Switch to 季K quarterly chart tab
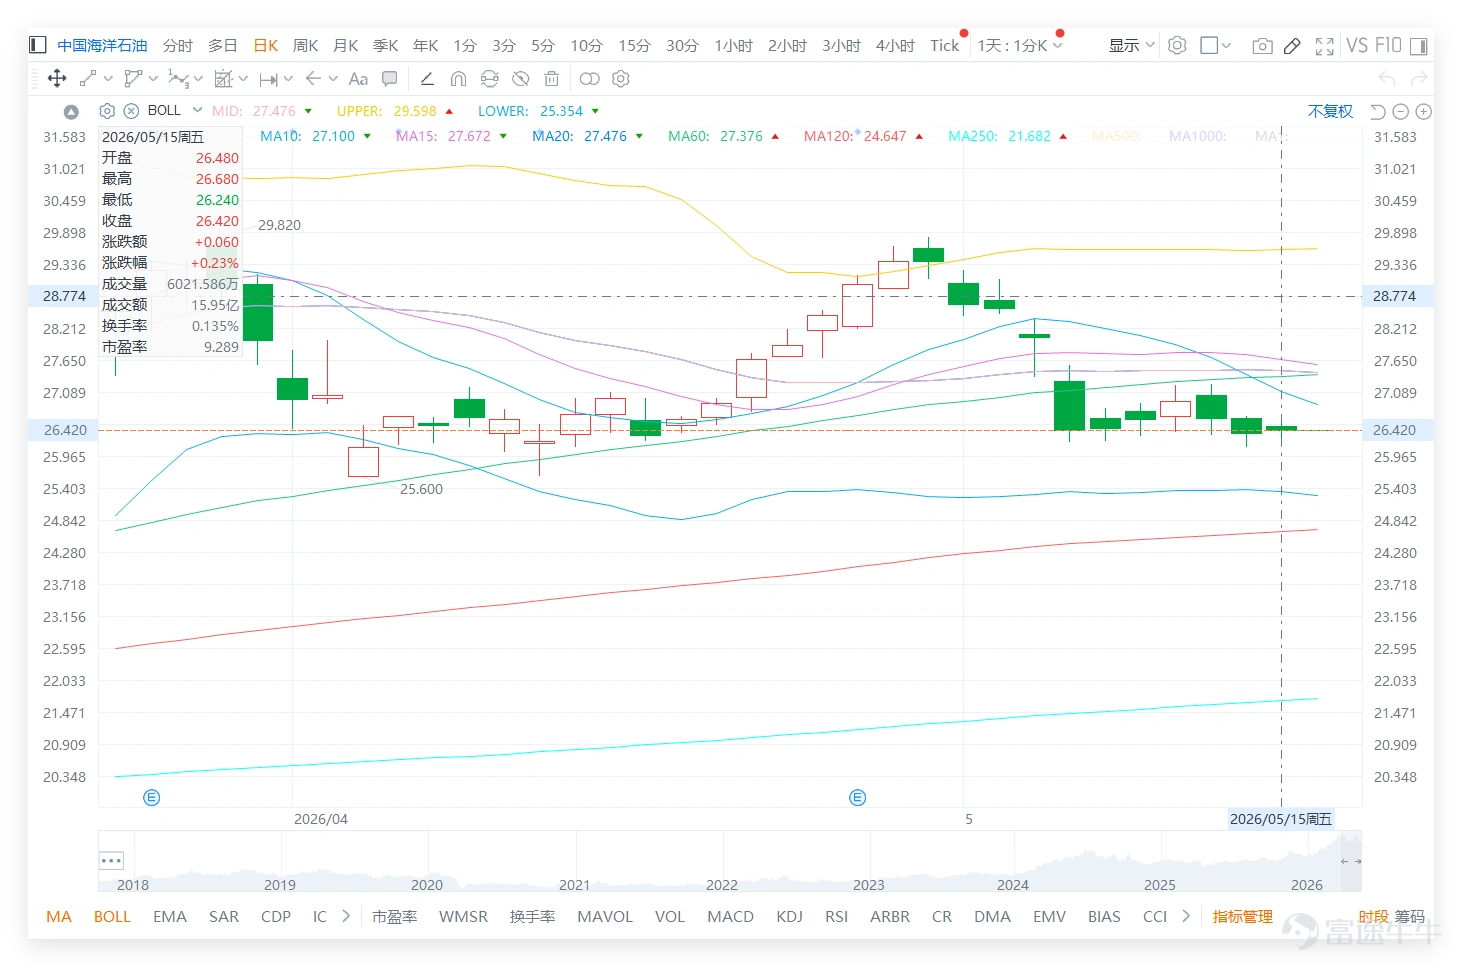This screenshot has width=1462, height=968. (x=385, y=45)
